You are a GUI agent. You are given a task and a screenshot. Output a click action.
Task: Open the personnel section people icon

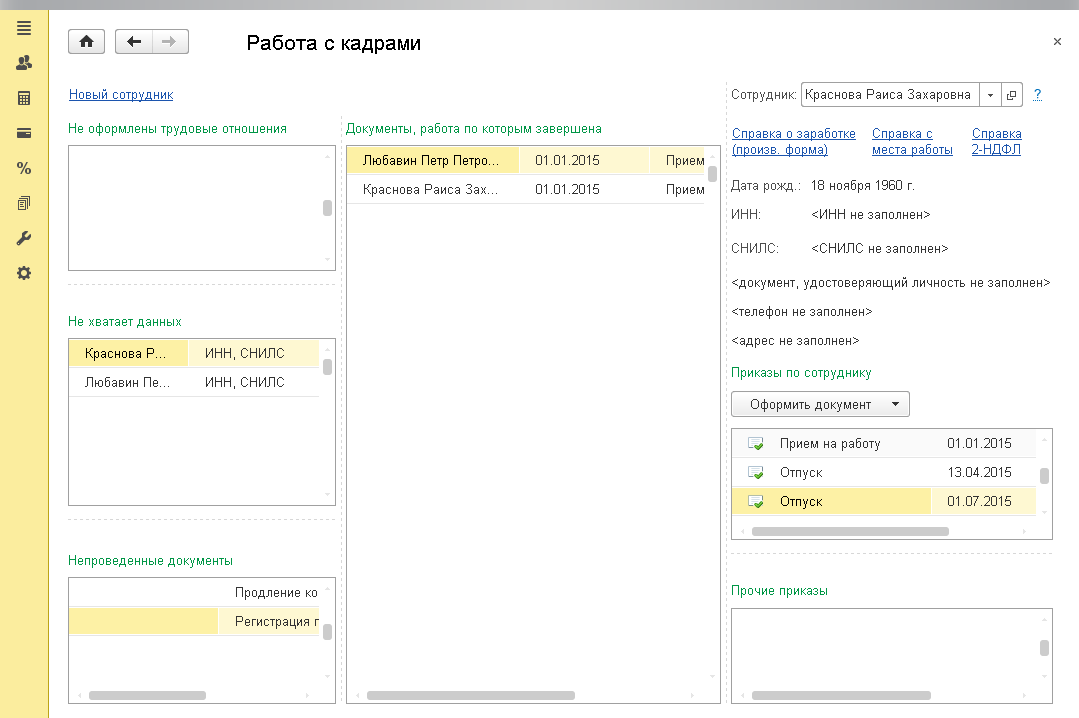24,63
